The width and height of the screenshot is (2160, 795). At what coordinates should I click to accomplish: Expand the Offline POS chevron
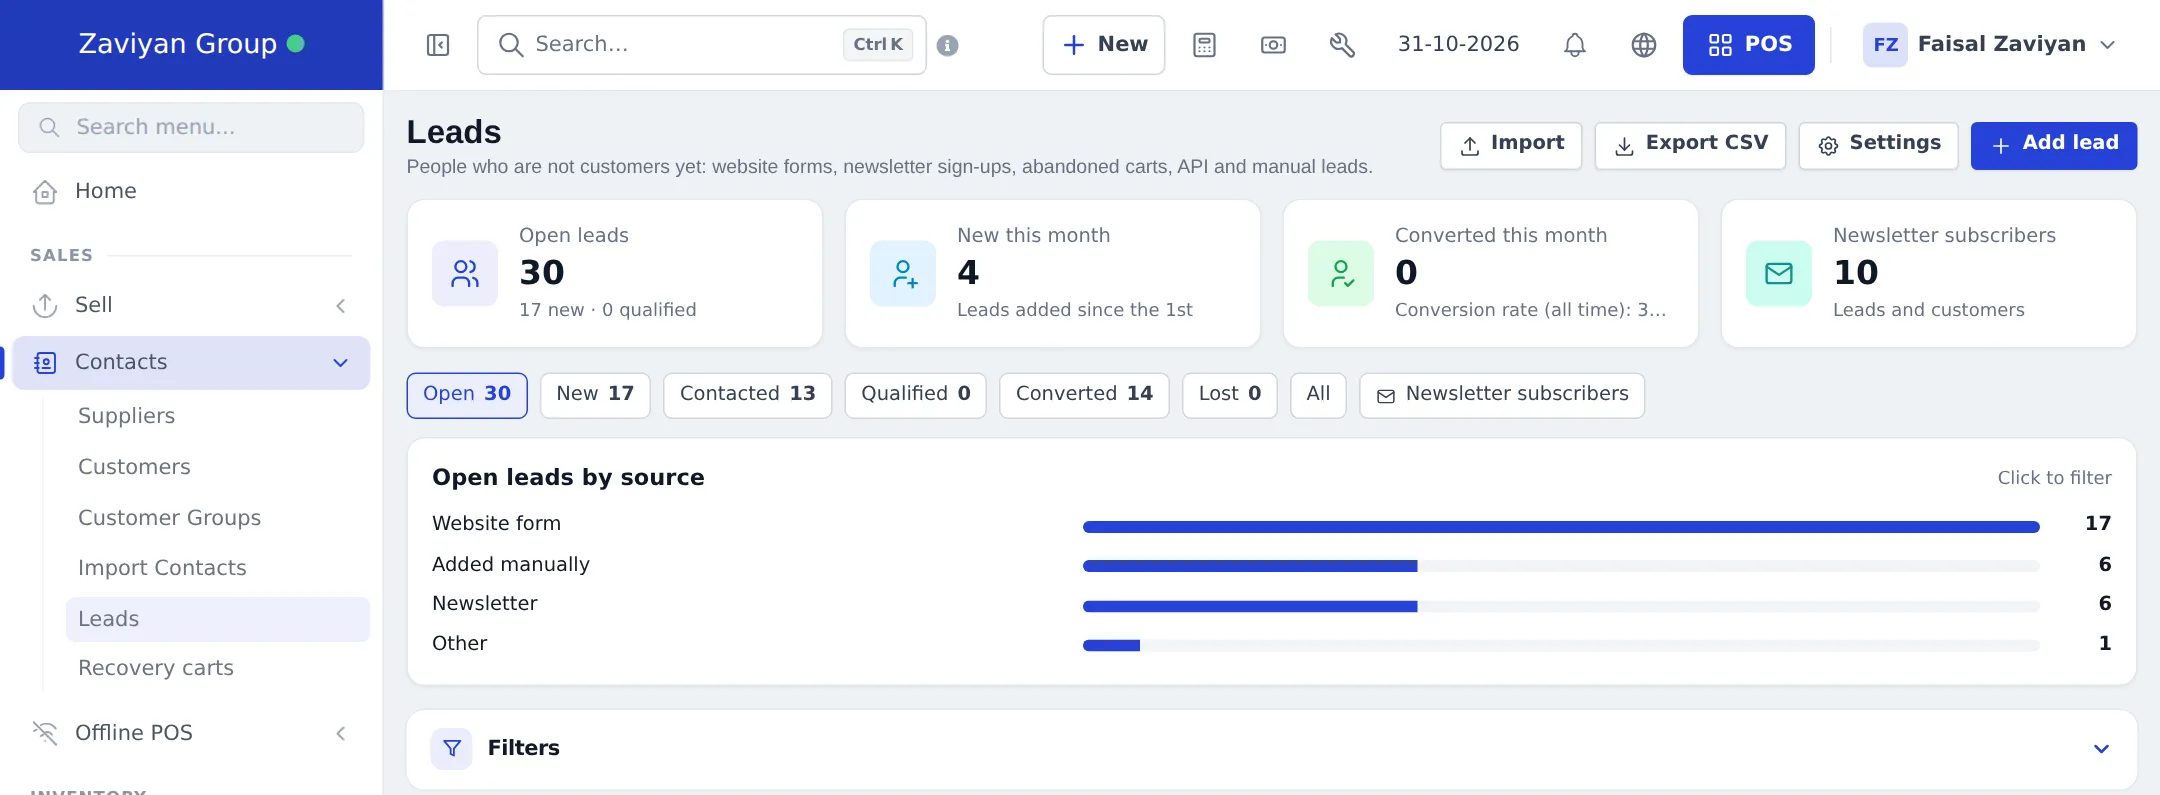[341, 734]
